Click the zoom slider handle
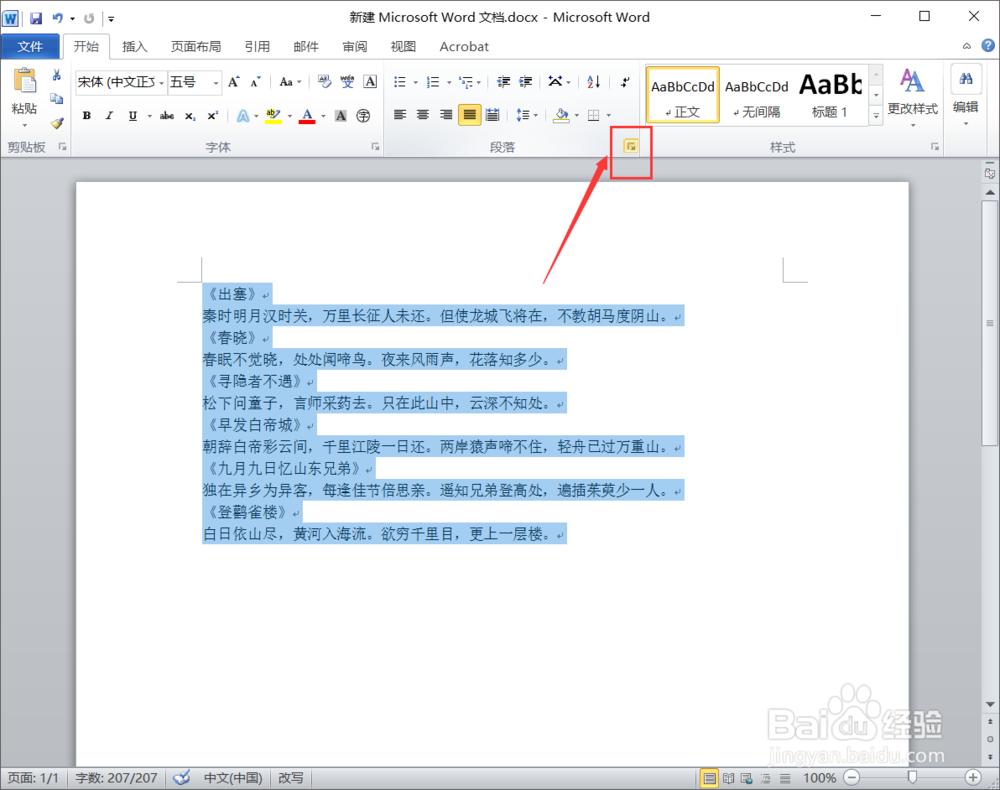The height and width of the screenshot is (790, 1000). [912, 777]
